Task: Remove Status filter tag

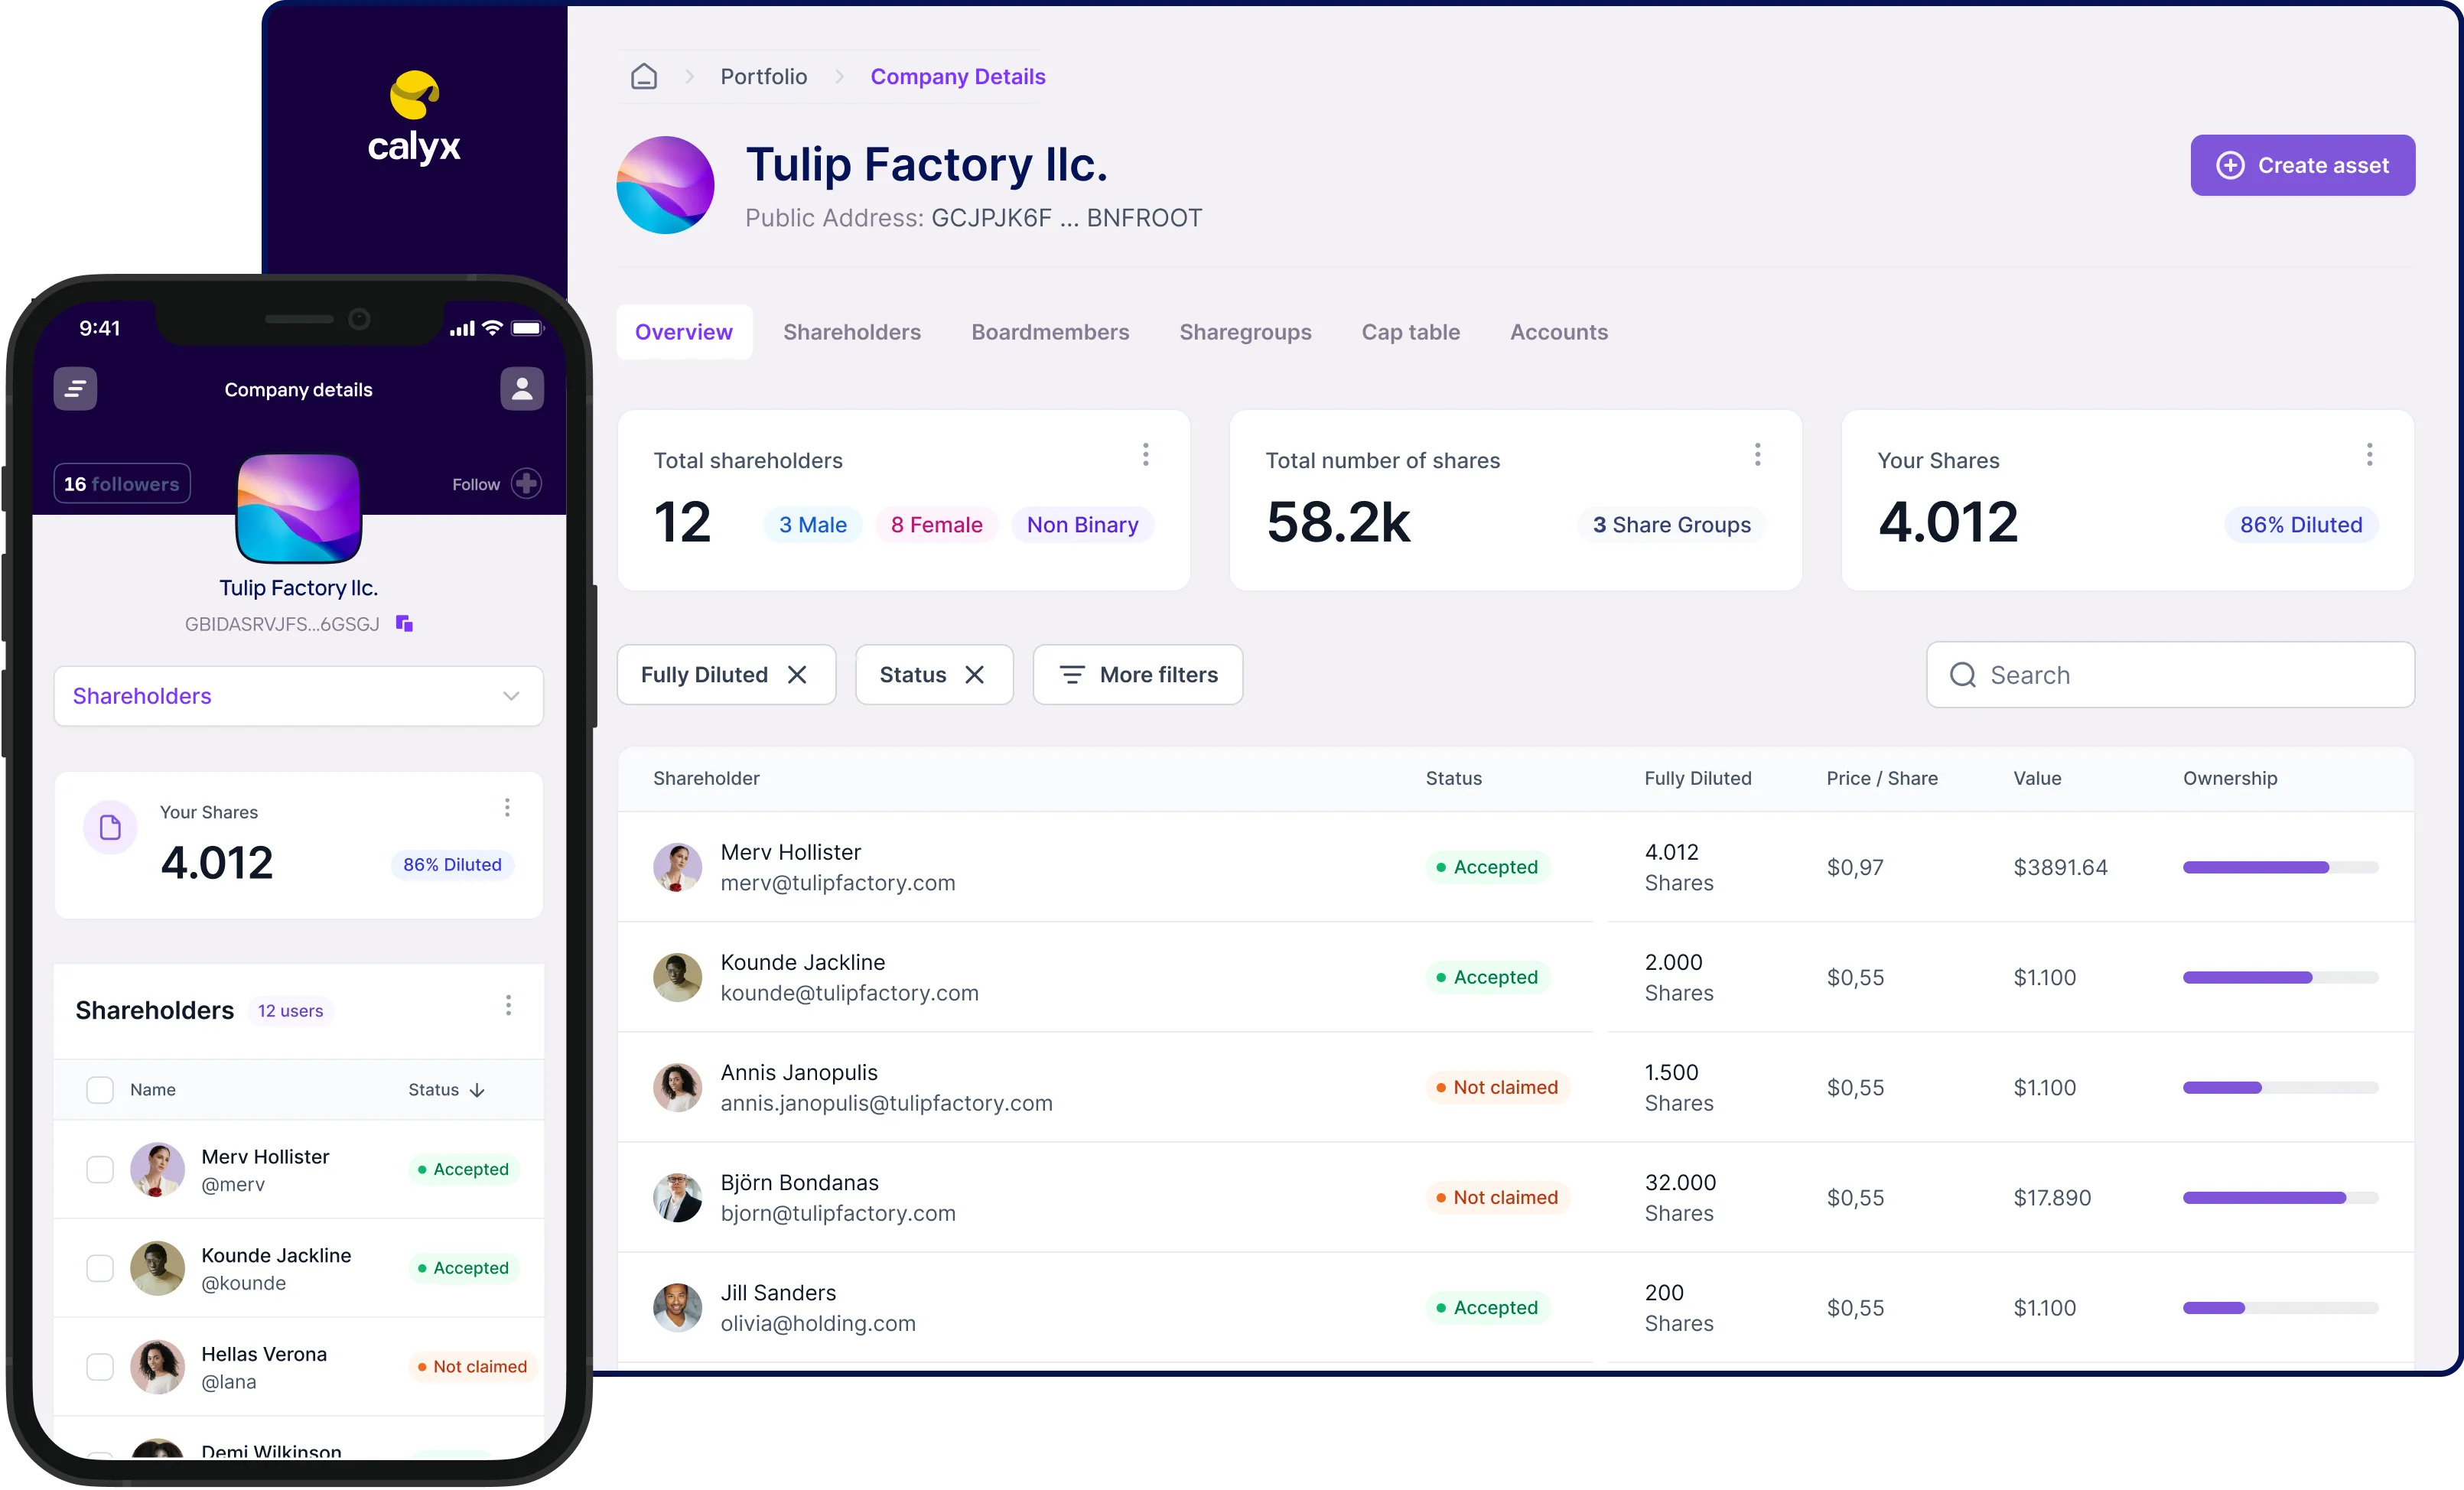Action: point(978,675)
